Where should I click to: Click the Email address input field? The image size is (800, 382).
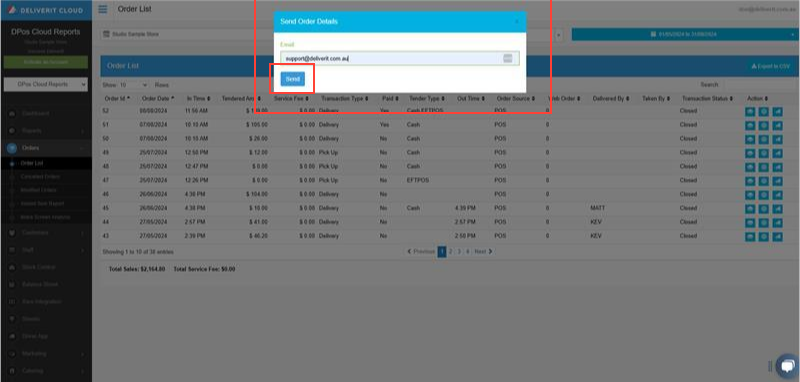[x=399, y=58]
